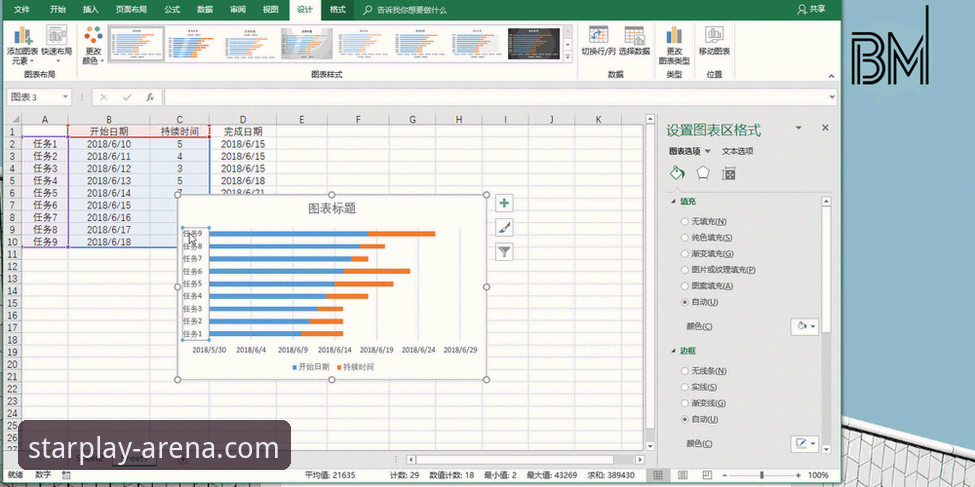Open Add Chart Element menu
This screenshot has width=975, height=487.
point(22,45)
